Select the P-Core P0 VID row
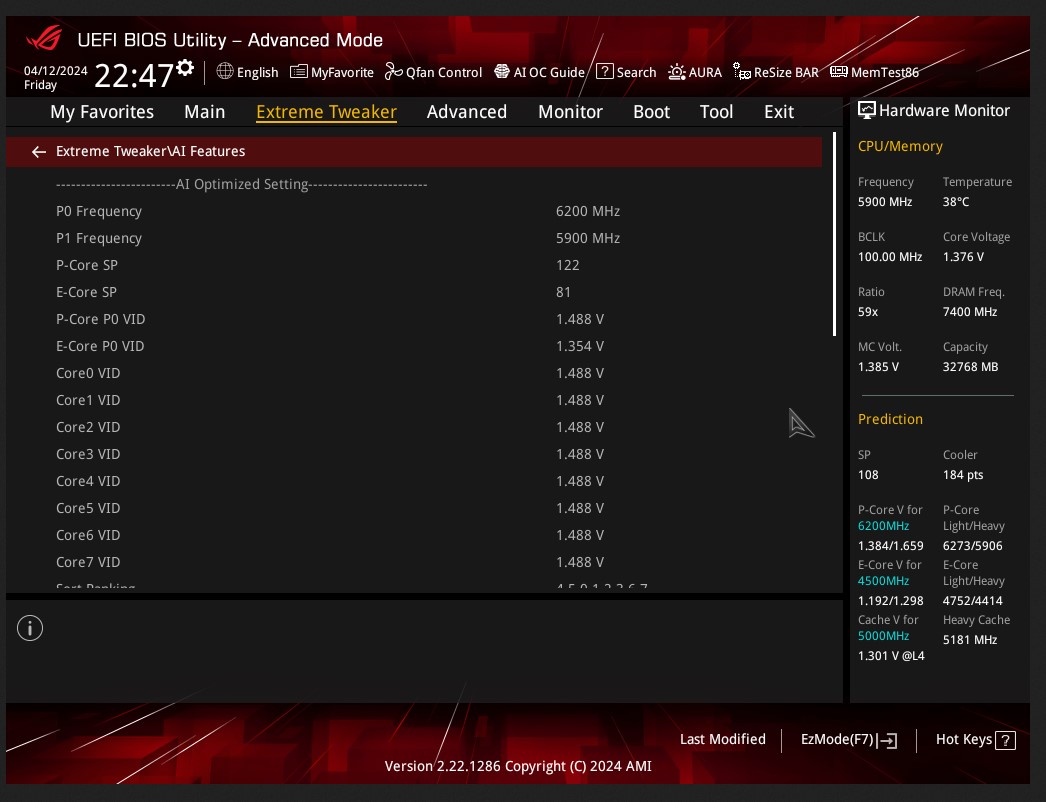 point(414,319)
